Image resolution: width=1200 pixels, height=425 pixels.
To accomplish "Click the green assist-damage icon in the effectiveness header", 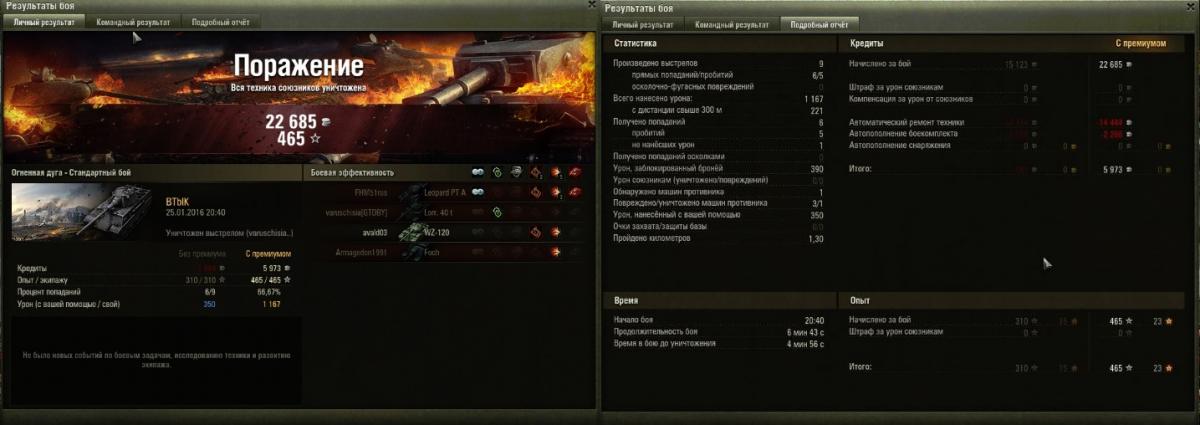I will click(496, 172).
